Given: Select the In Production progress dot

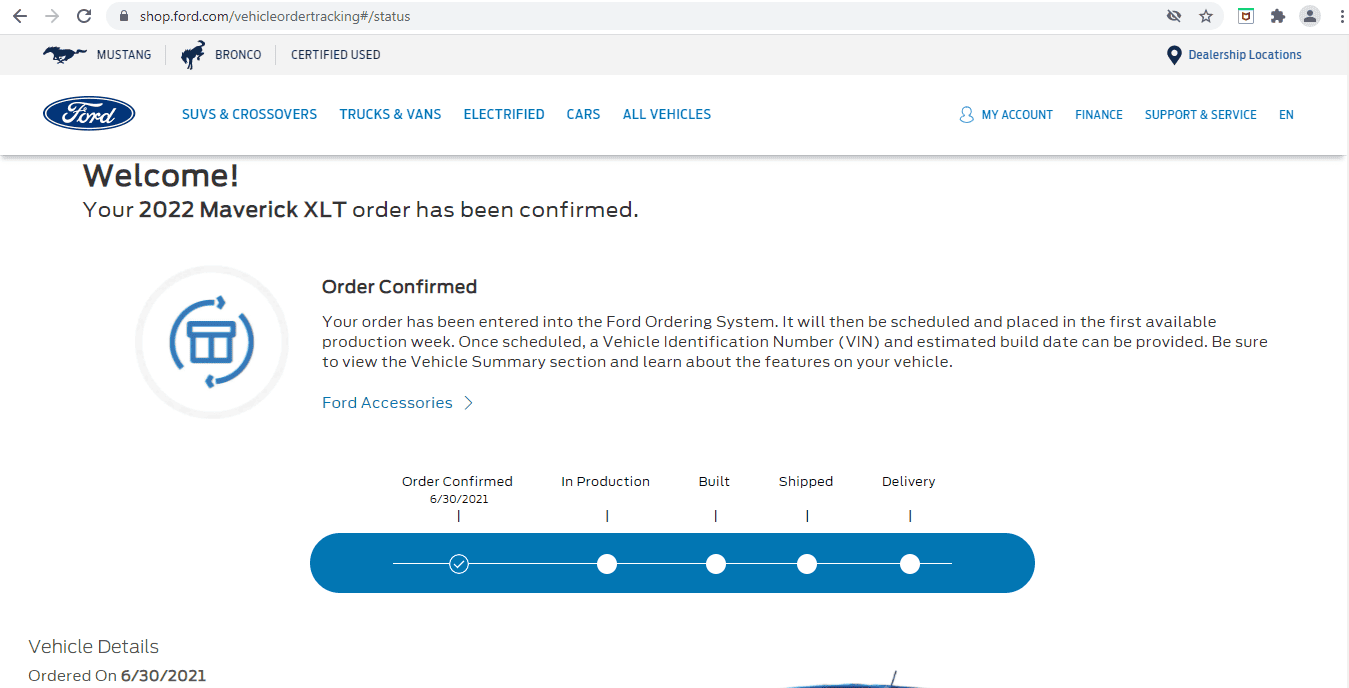Looking at the screenshot, I should point(607,564).
